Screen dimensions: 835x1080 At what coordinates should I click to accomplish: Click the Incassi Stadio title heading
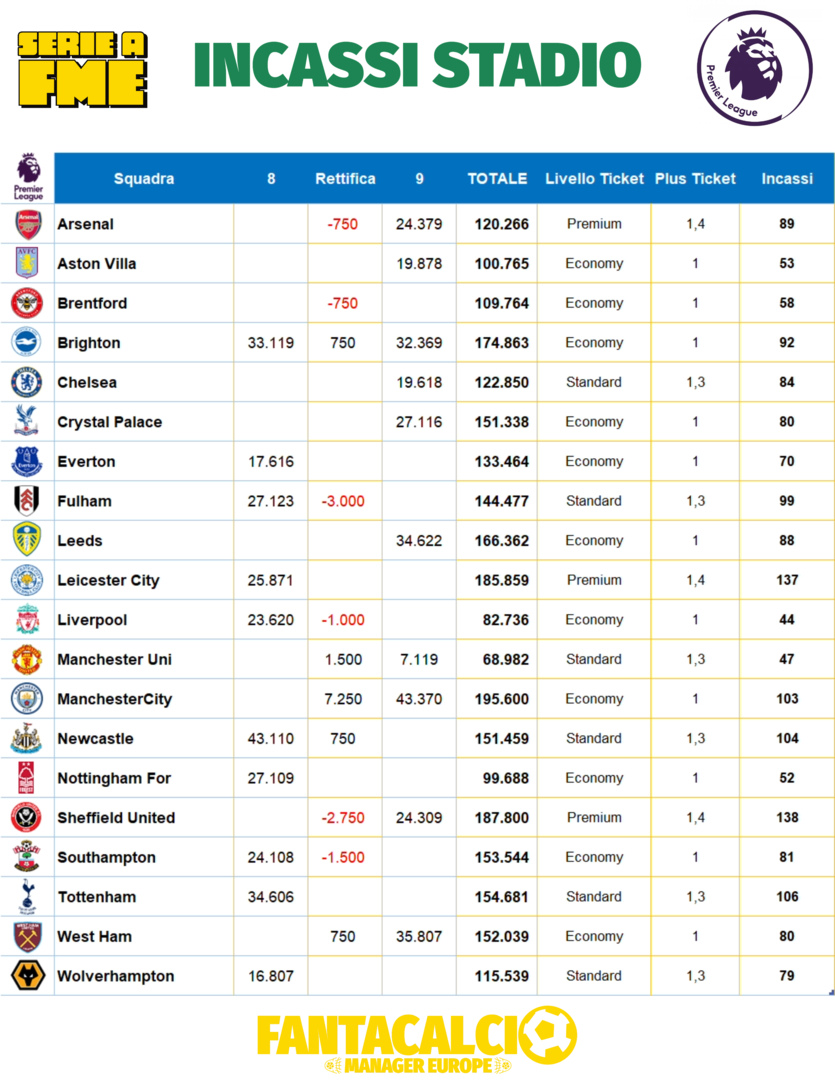417,66
